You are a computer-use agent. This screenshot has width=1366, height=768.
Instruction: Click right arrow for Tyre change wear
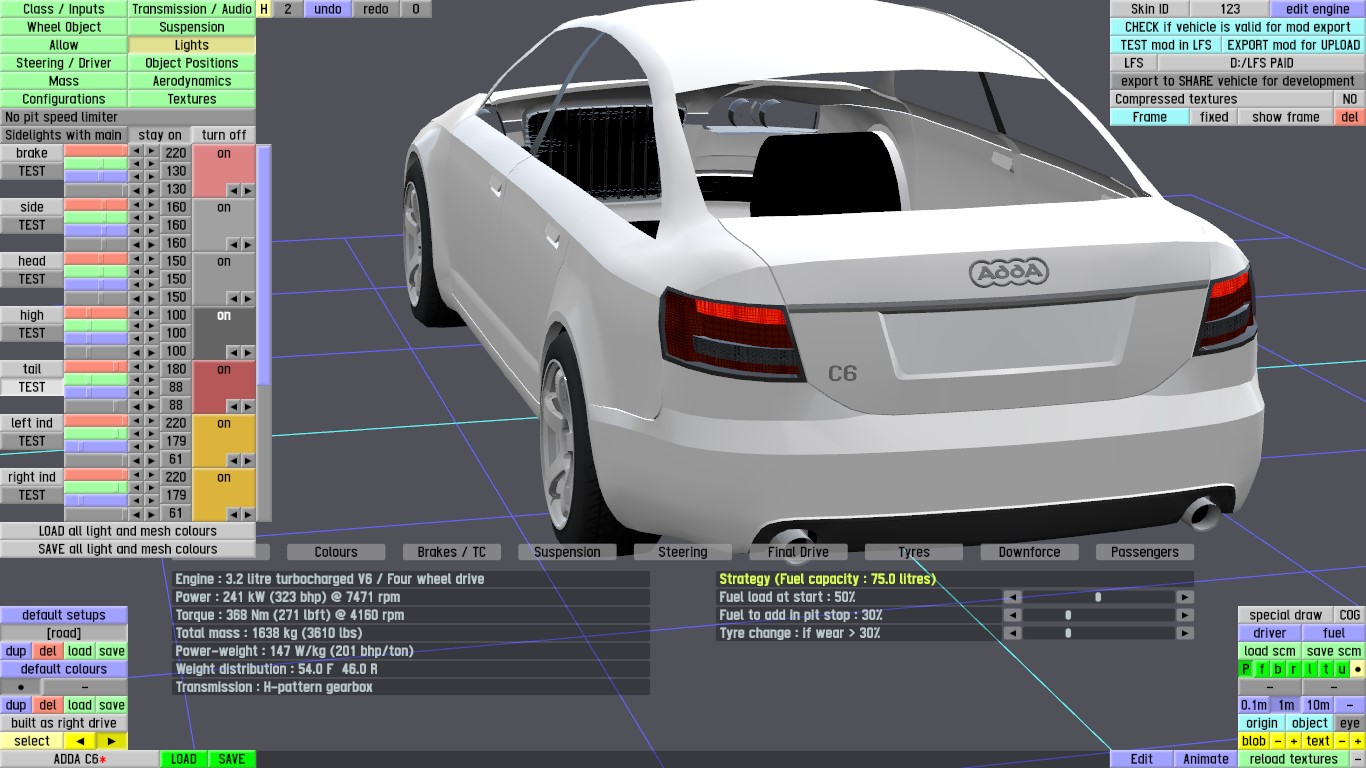tap(1185, 633)
